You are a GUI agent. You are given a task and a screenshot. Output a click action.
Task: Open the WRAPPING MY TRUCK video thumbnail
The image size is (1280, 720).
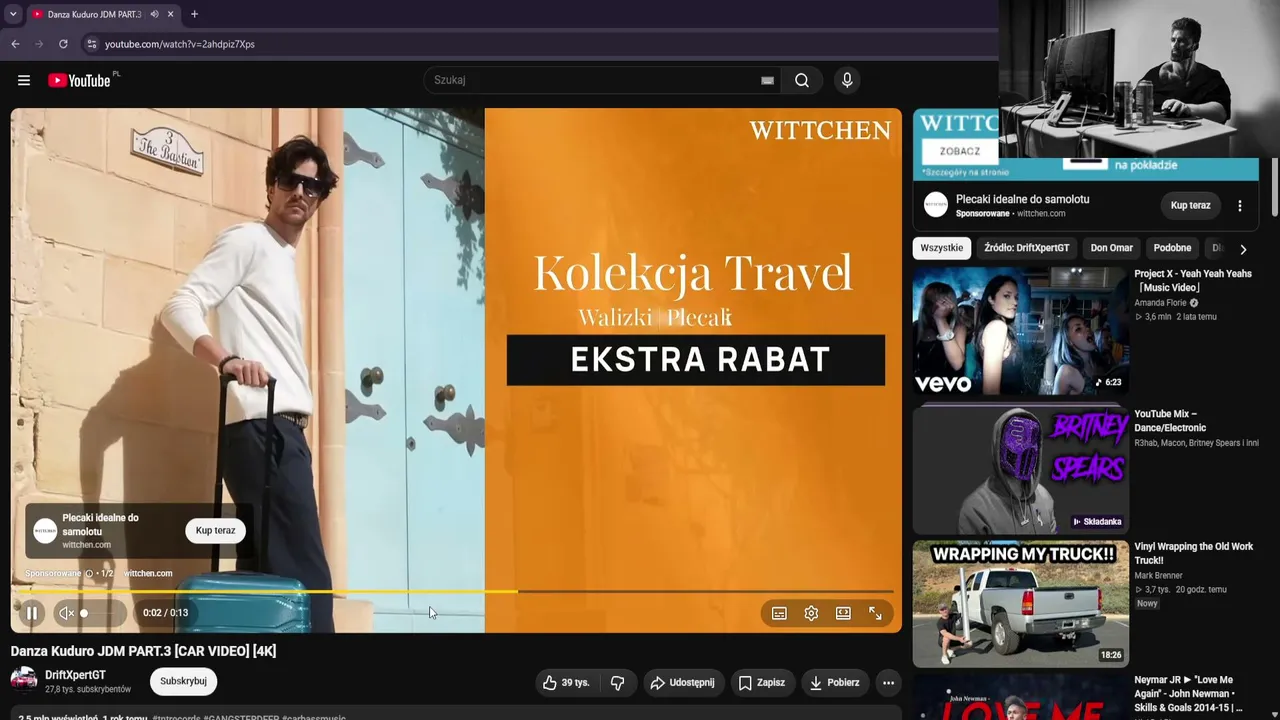point(1020,604)
